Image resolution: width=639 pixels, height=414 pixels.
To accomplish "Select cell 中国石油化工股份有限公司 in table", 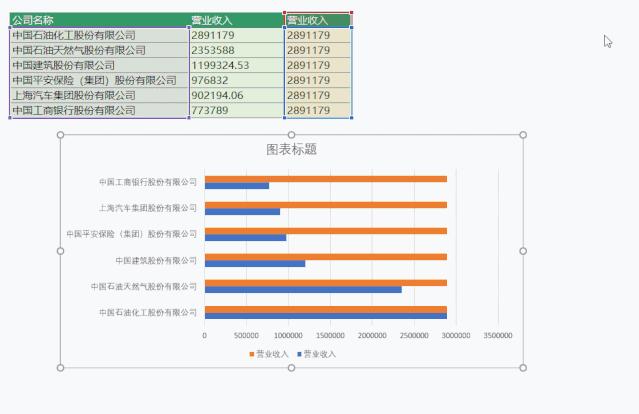I will (x=99, y=35).
